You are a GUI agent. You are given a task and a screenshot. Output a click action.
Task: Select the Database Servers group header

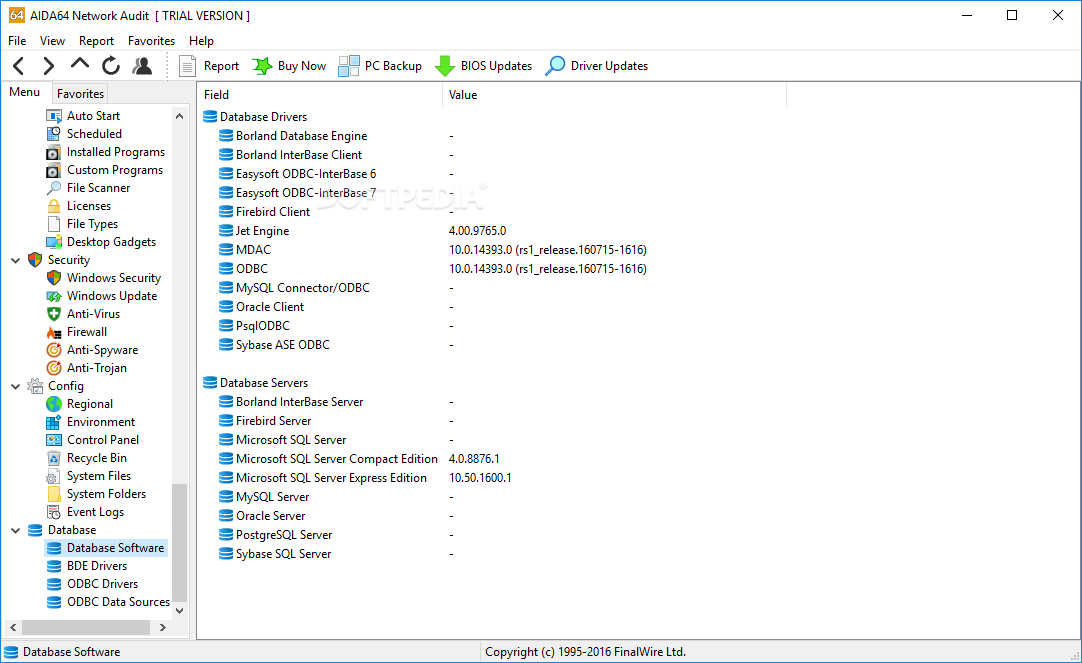[264, 382]
